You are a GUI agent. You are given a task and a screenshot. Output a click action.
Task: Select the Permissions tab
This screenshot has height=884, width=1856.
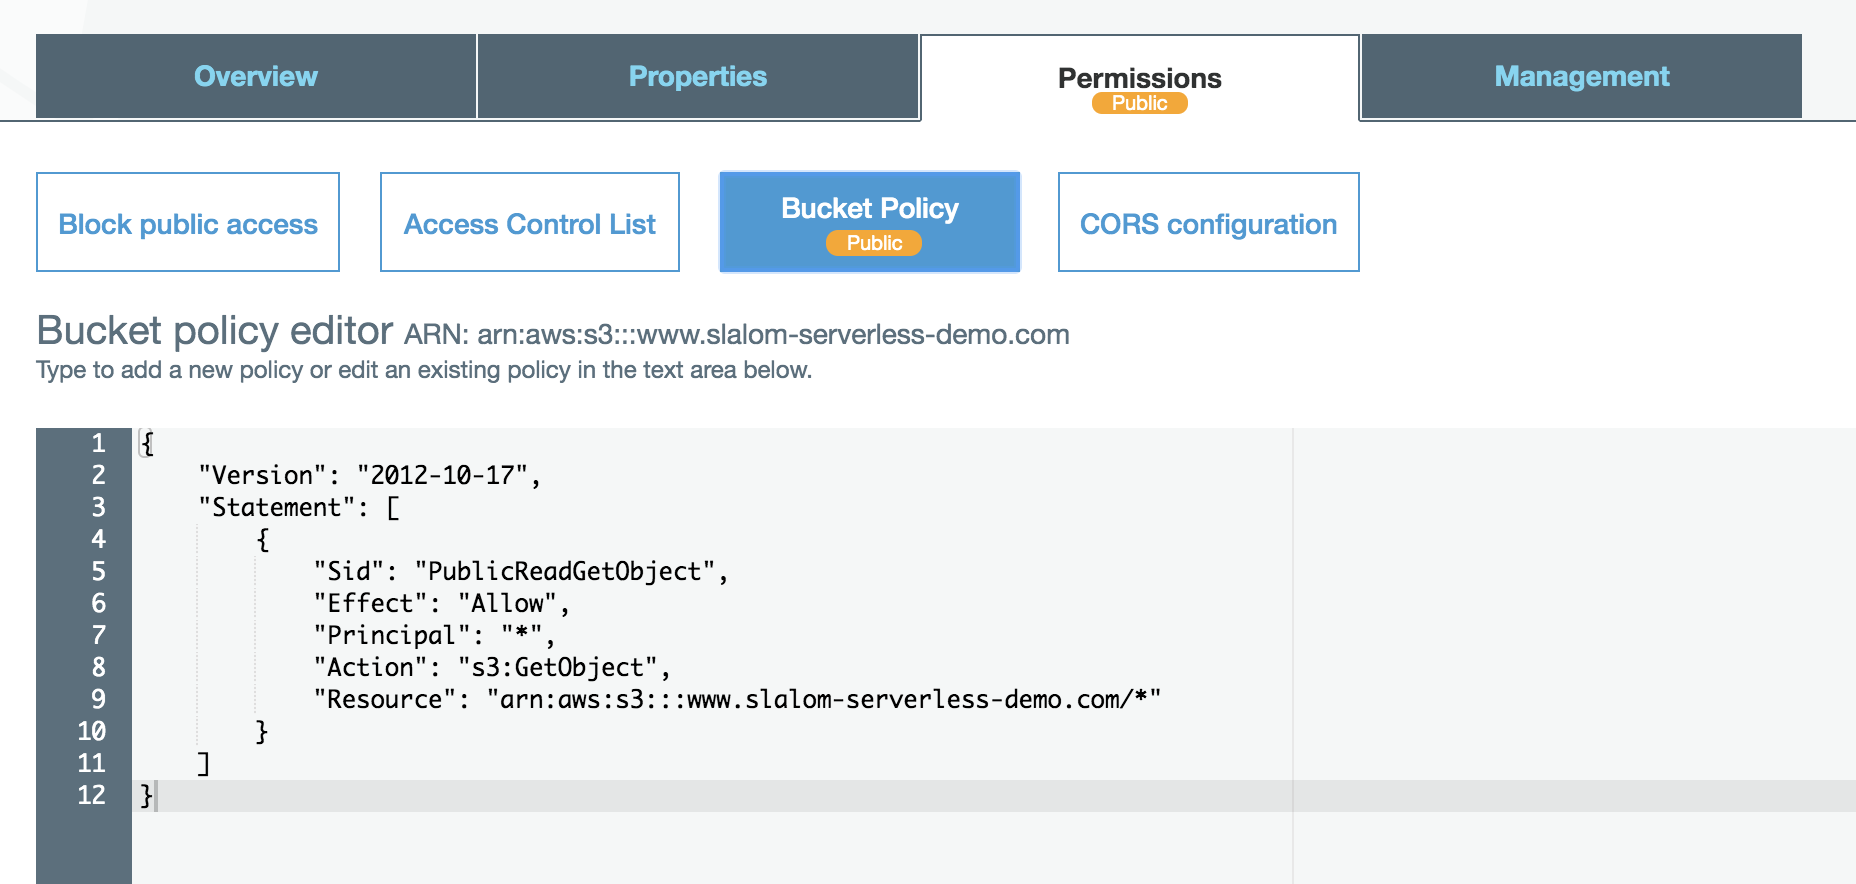click(x=1139, y=77)
